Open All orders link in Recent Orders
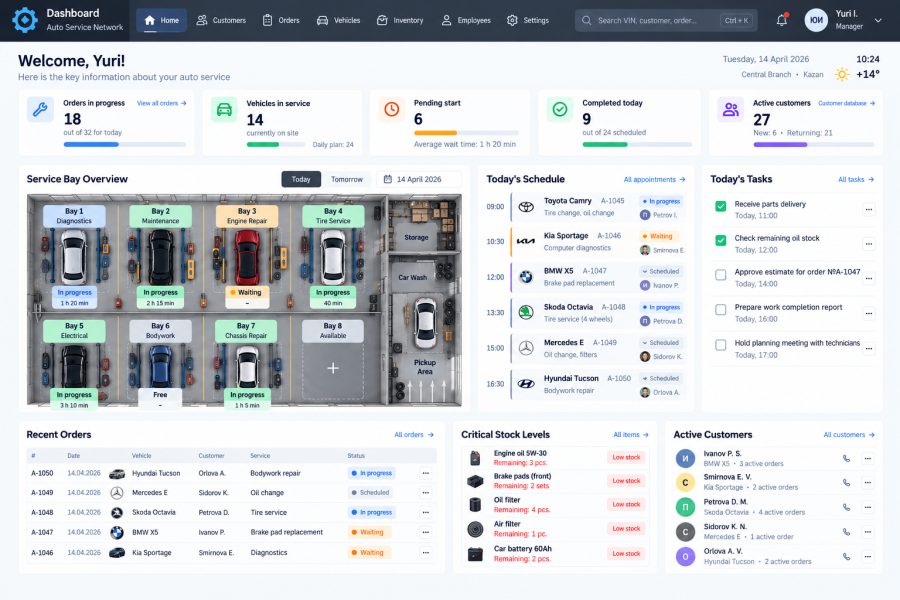This screenshot has width=900, height=600. click(414, 435)
